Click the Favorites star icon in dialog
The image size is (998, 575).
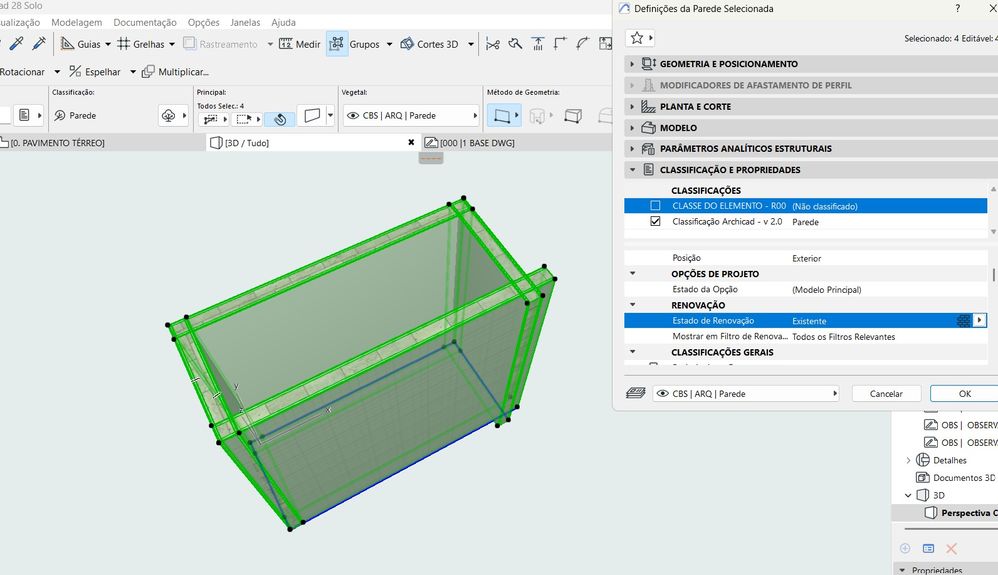pos(634,38)
